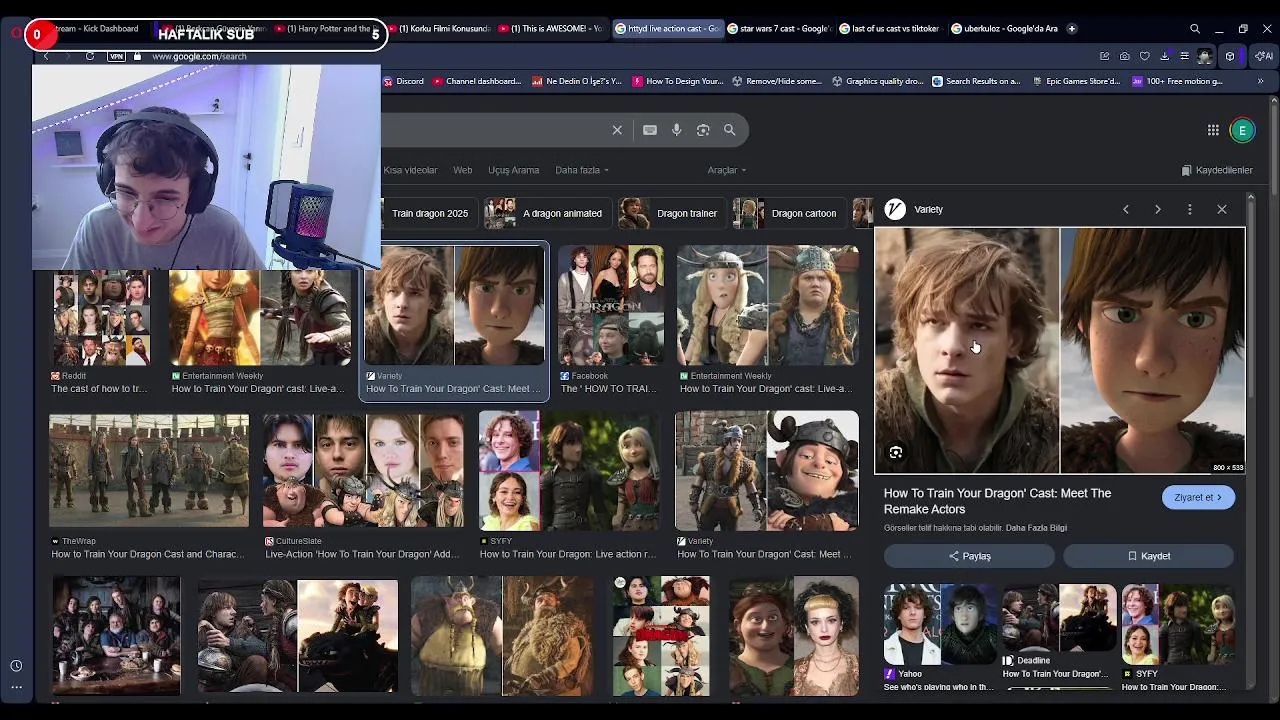Viewport: 1280px width, 720px height.
Task: Click the magnifier search submit icon
Action: [x=730, y=130]
